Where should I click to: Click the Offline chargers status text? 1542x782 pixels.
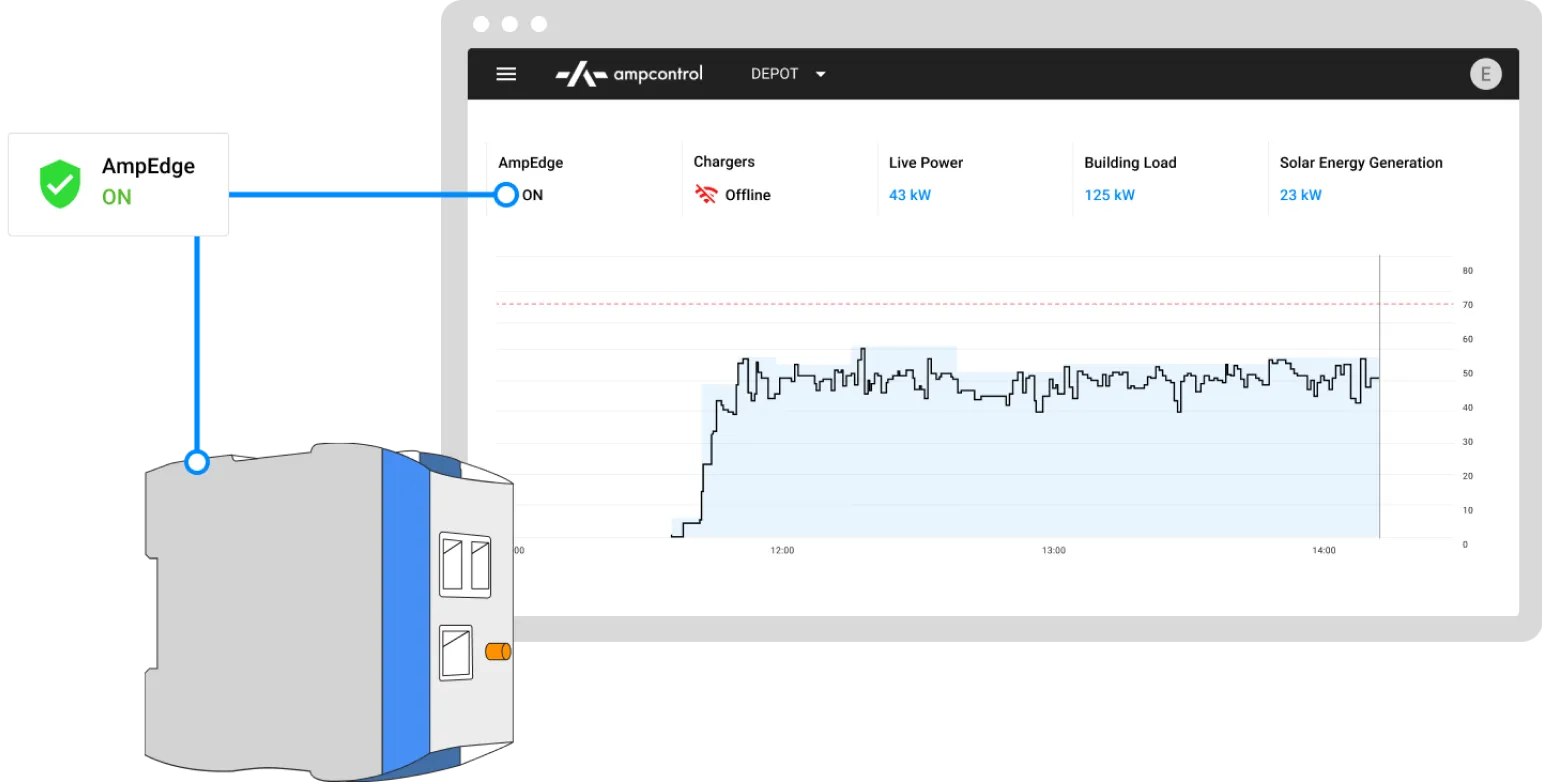(748, 195)
